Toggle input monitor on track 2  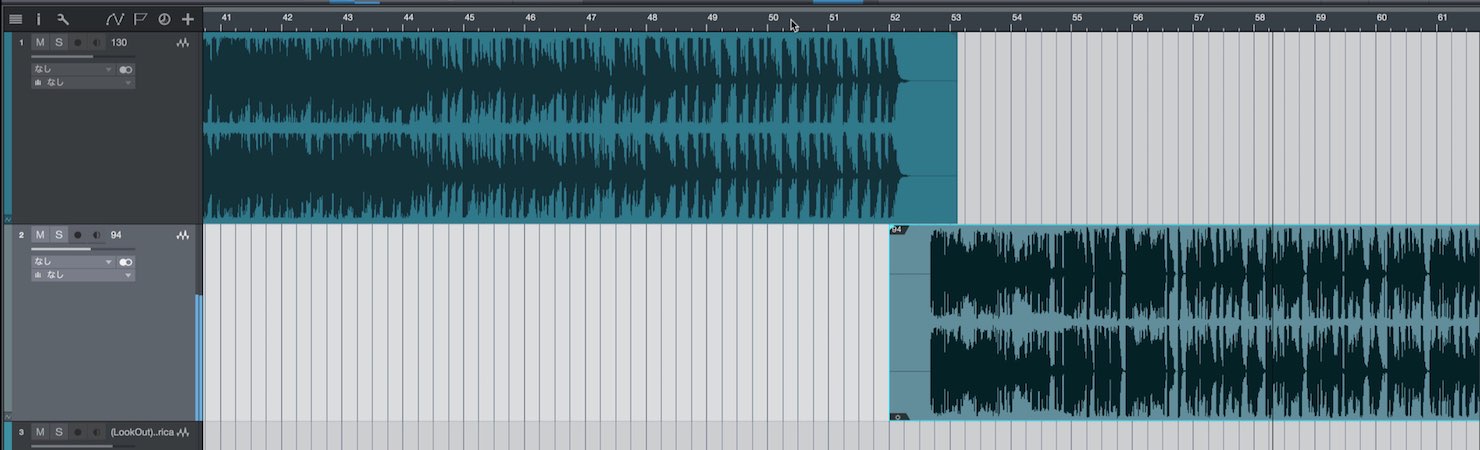coord(96,235)
